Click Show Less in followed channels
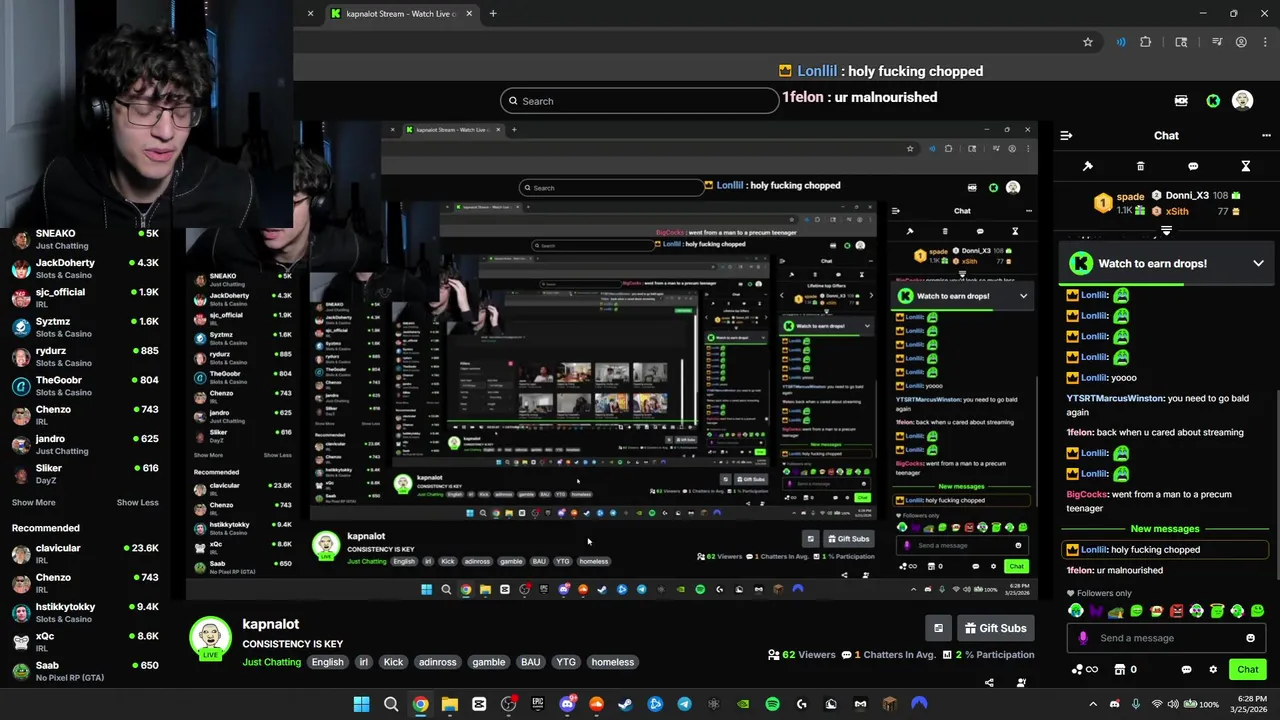The width and height of the screenshot is (1280, 720). pos(138,502)
